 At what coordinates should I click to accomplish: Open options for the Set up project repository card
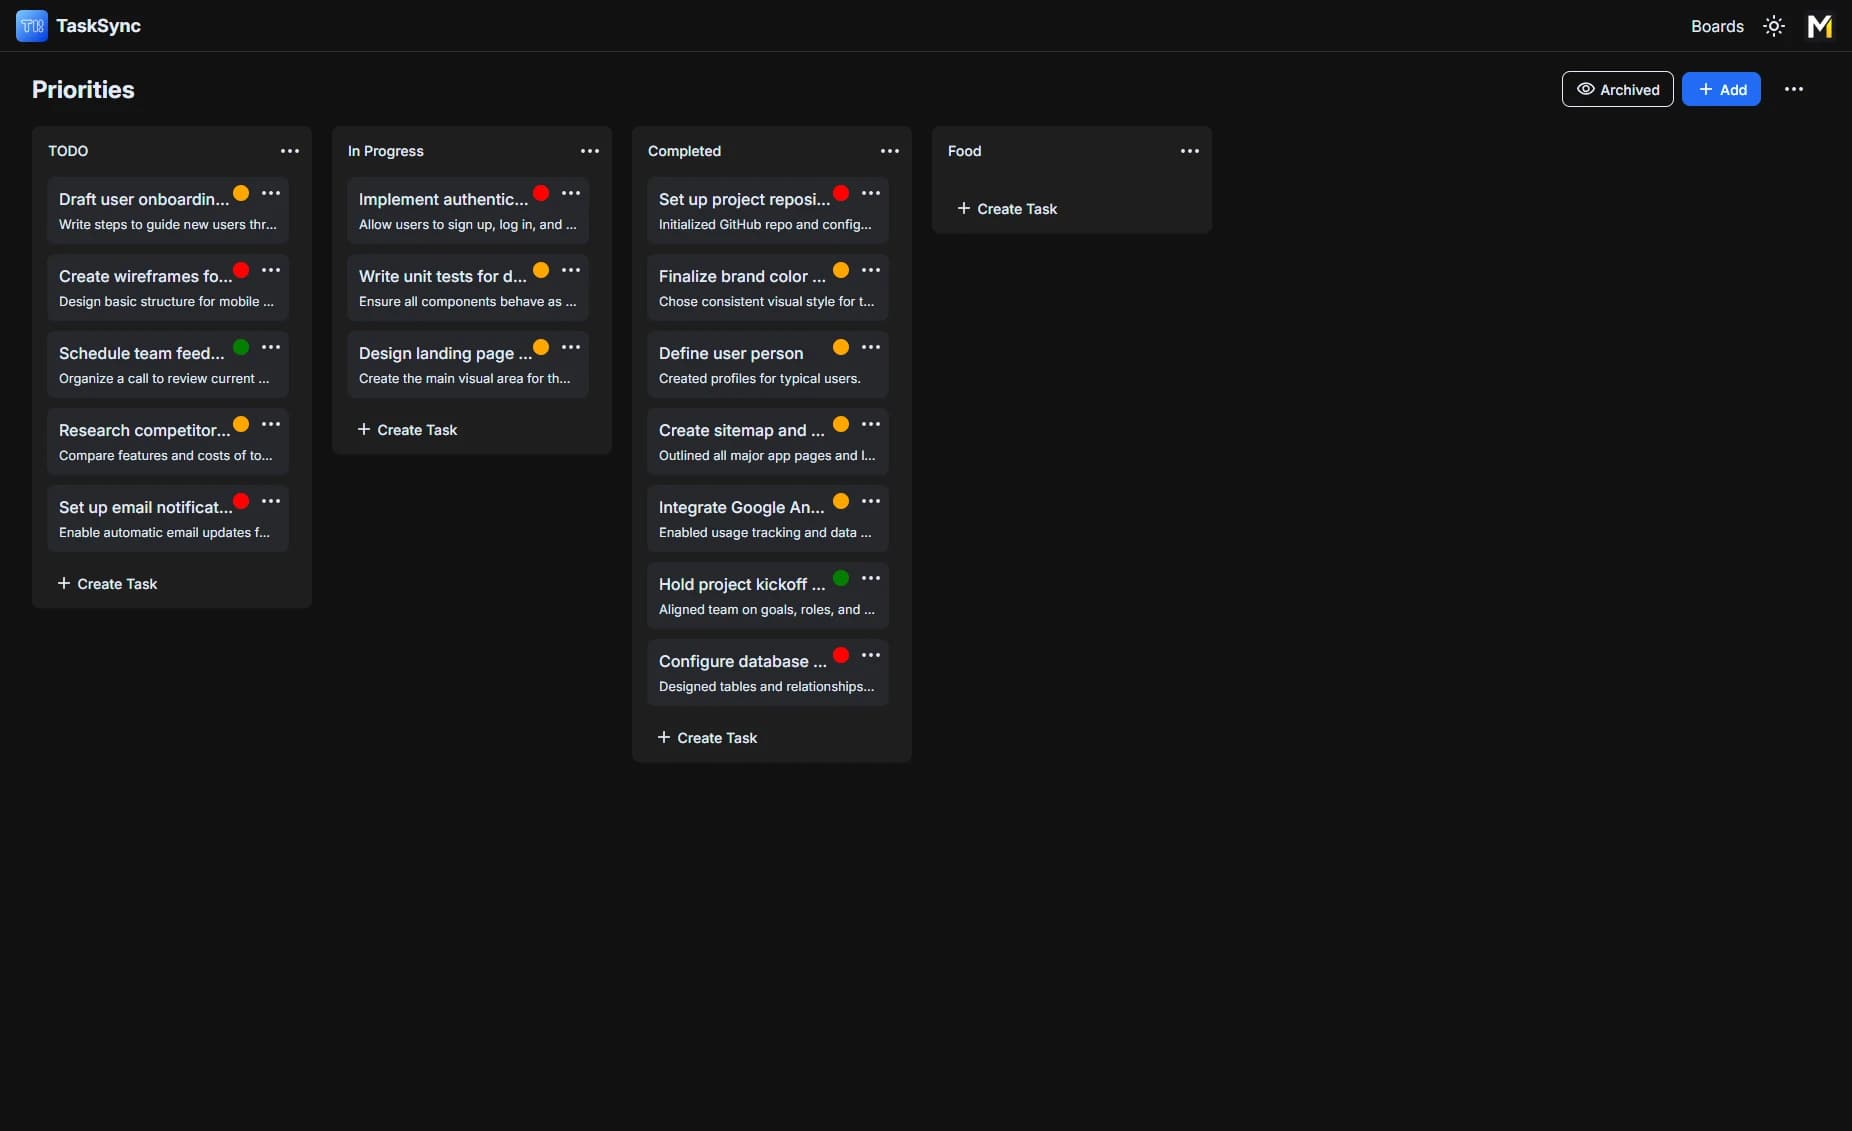(872, 193)
